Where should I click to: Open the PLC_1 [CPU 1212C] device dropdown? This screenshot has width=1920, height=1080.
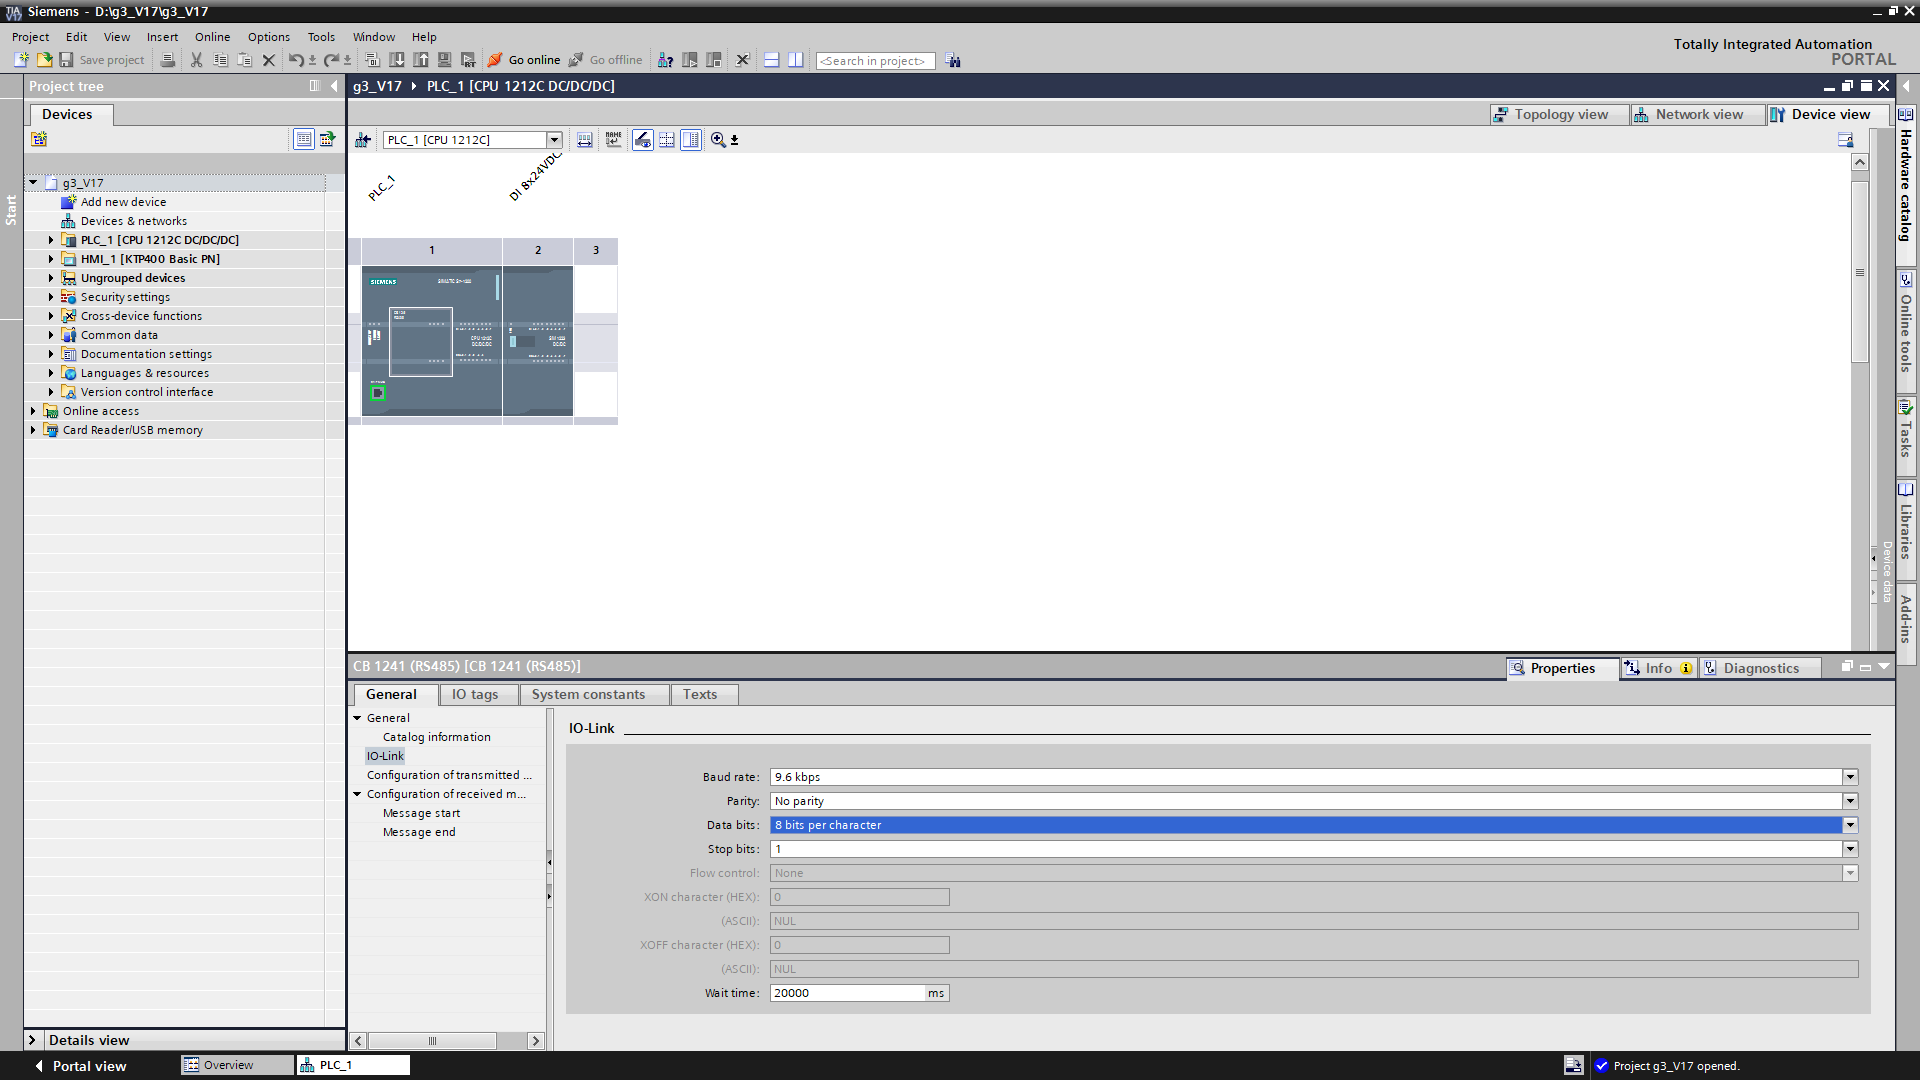554,140
